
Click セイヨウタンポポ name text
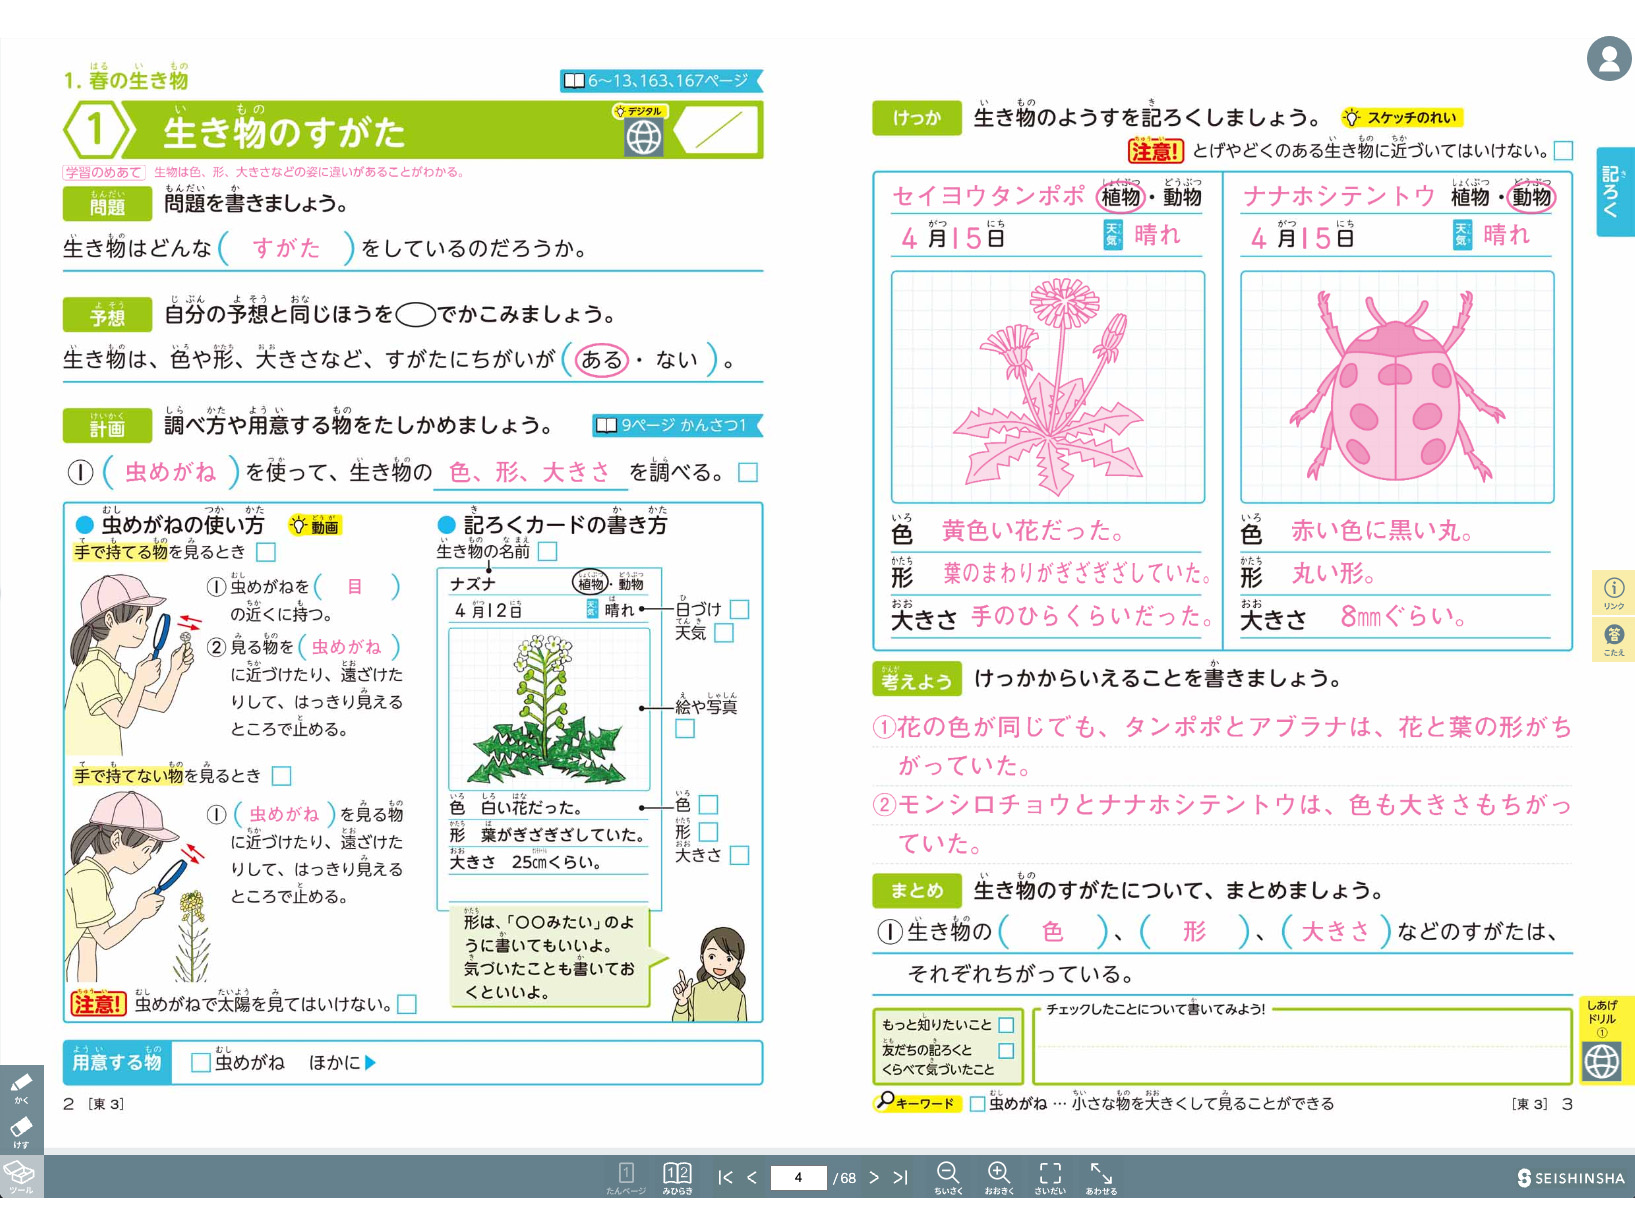(x=988, y=196)
